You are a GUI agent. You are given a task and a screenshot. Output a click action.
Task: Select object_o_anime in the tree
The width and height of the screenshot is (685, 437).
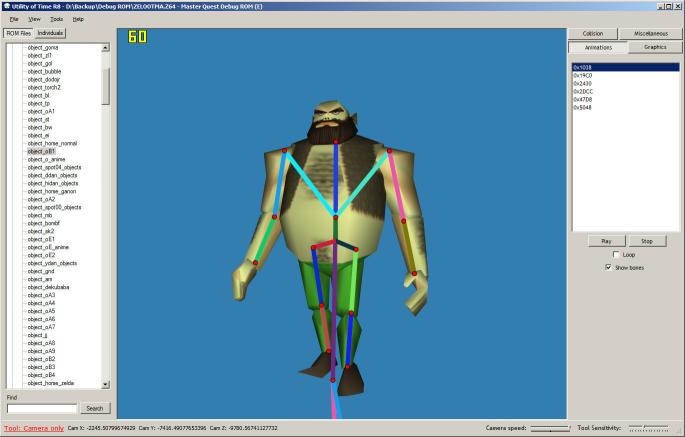tap(46, 159)
